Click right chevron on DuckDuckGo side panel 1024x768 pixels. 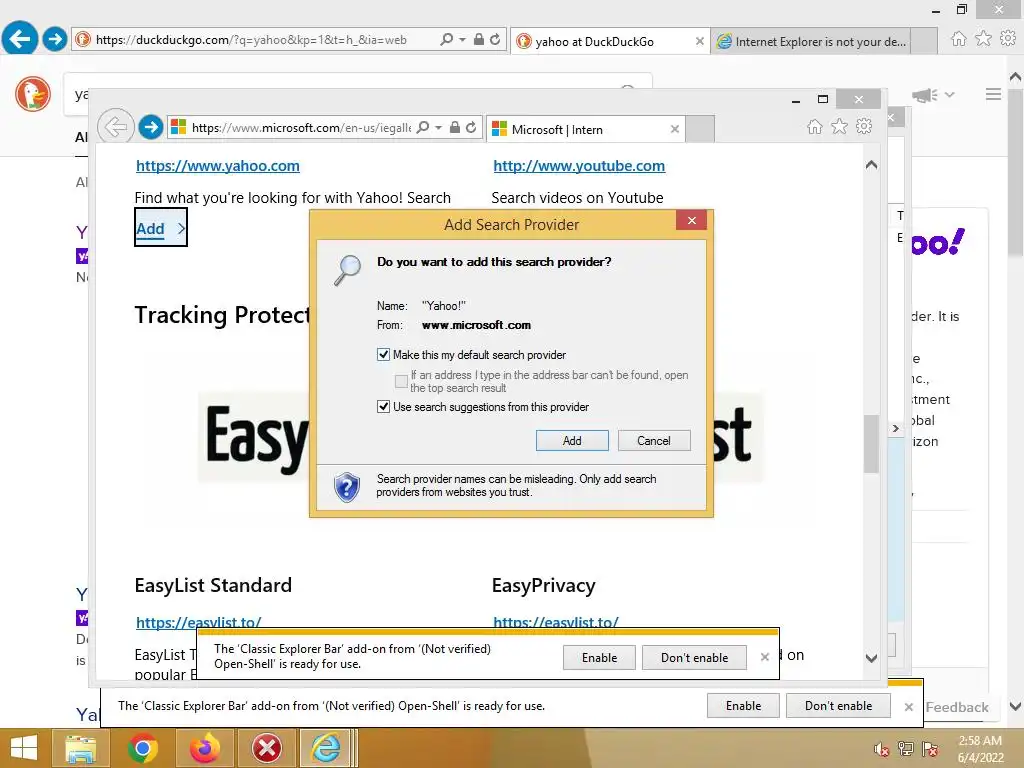[895, 428]
